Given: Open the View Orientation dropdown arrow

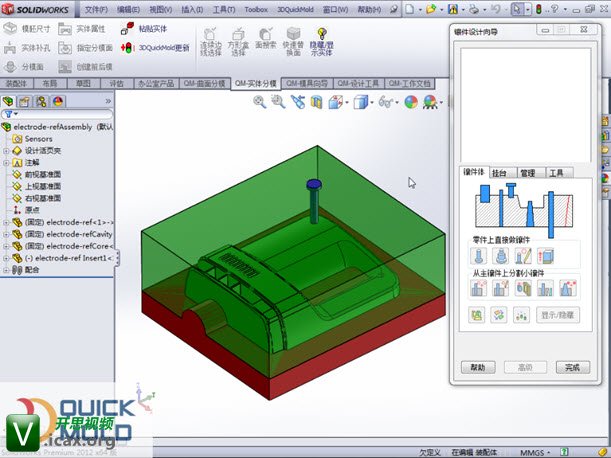Looking at the screenshot, I should (x=347, y=103).
